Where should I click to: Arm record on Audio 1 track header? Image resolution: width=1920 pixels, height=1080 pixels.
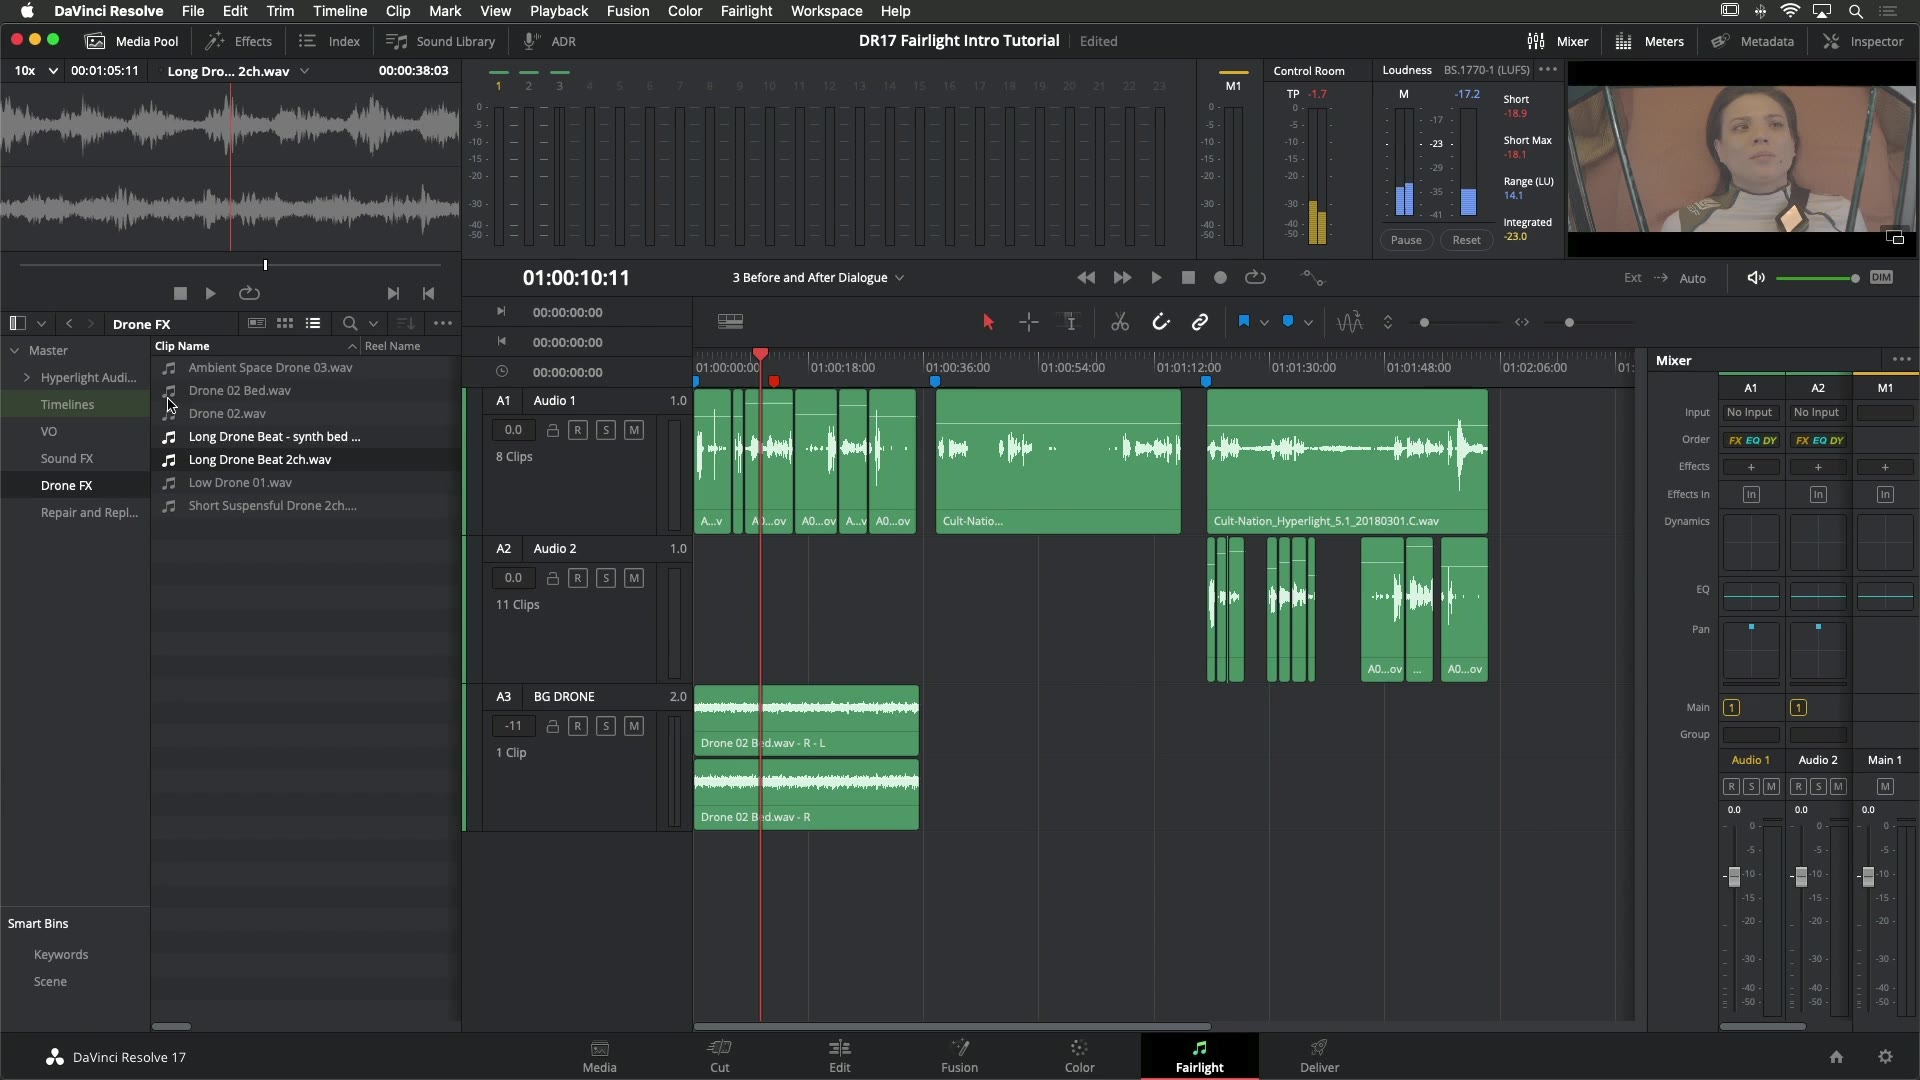[578, 430]
